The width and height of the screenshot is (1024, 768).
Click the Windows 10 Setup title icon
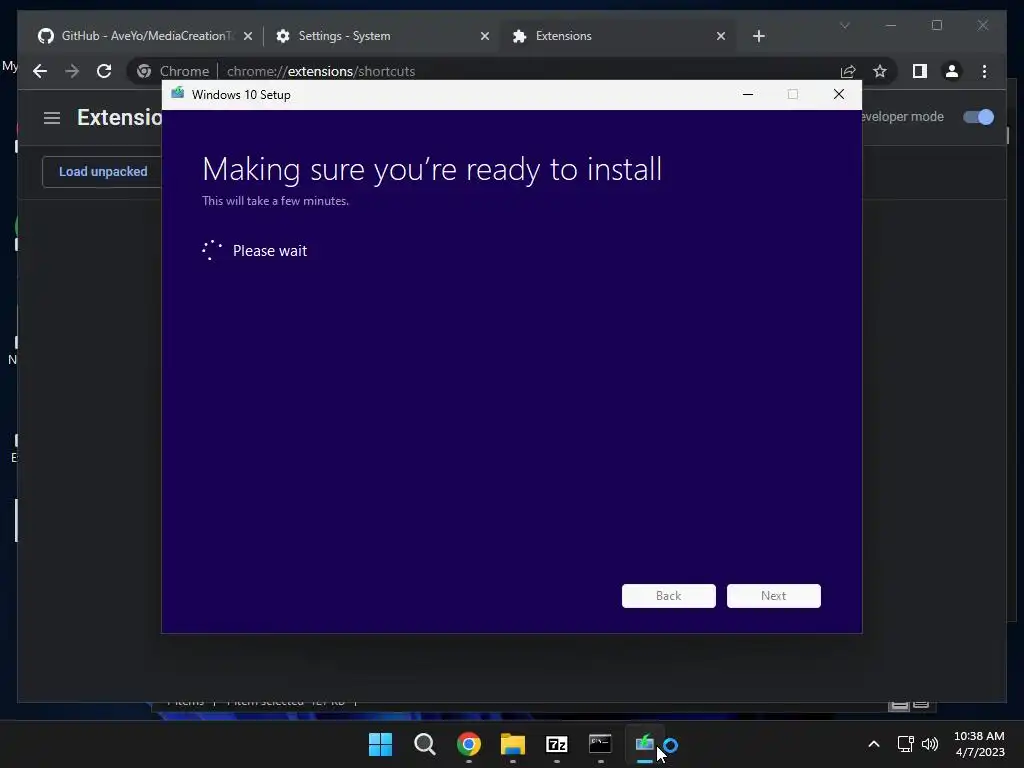tap(178, 93)
